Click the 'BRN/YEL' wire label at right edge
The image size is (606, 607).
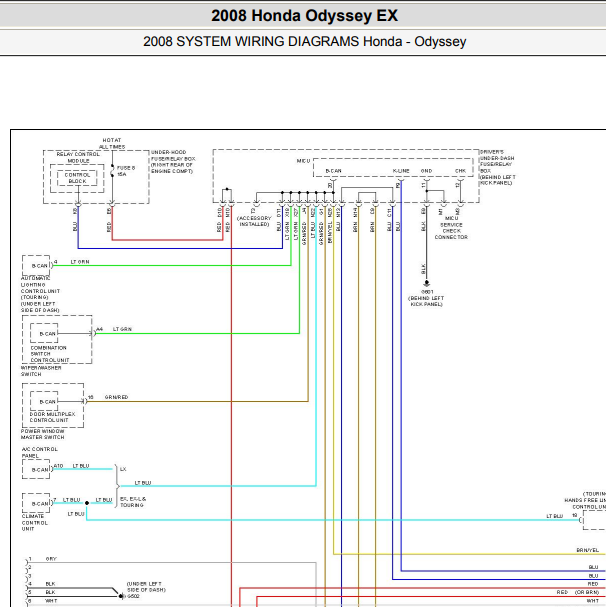pyautogui.click(x=587, y=550)
